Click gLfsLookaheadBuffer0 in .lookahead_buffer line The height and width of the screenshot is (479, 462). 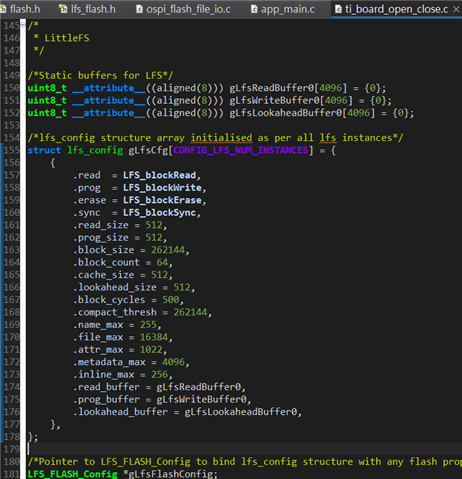pyautogui.click(x=241, y=412)
